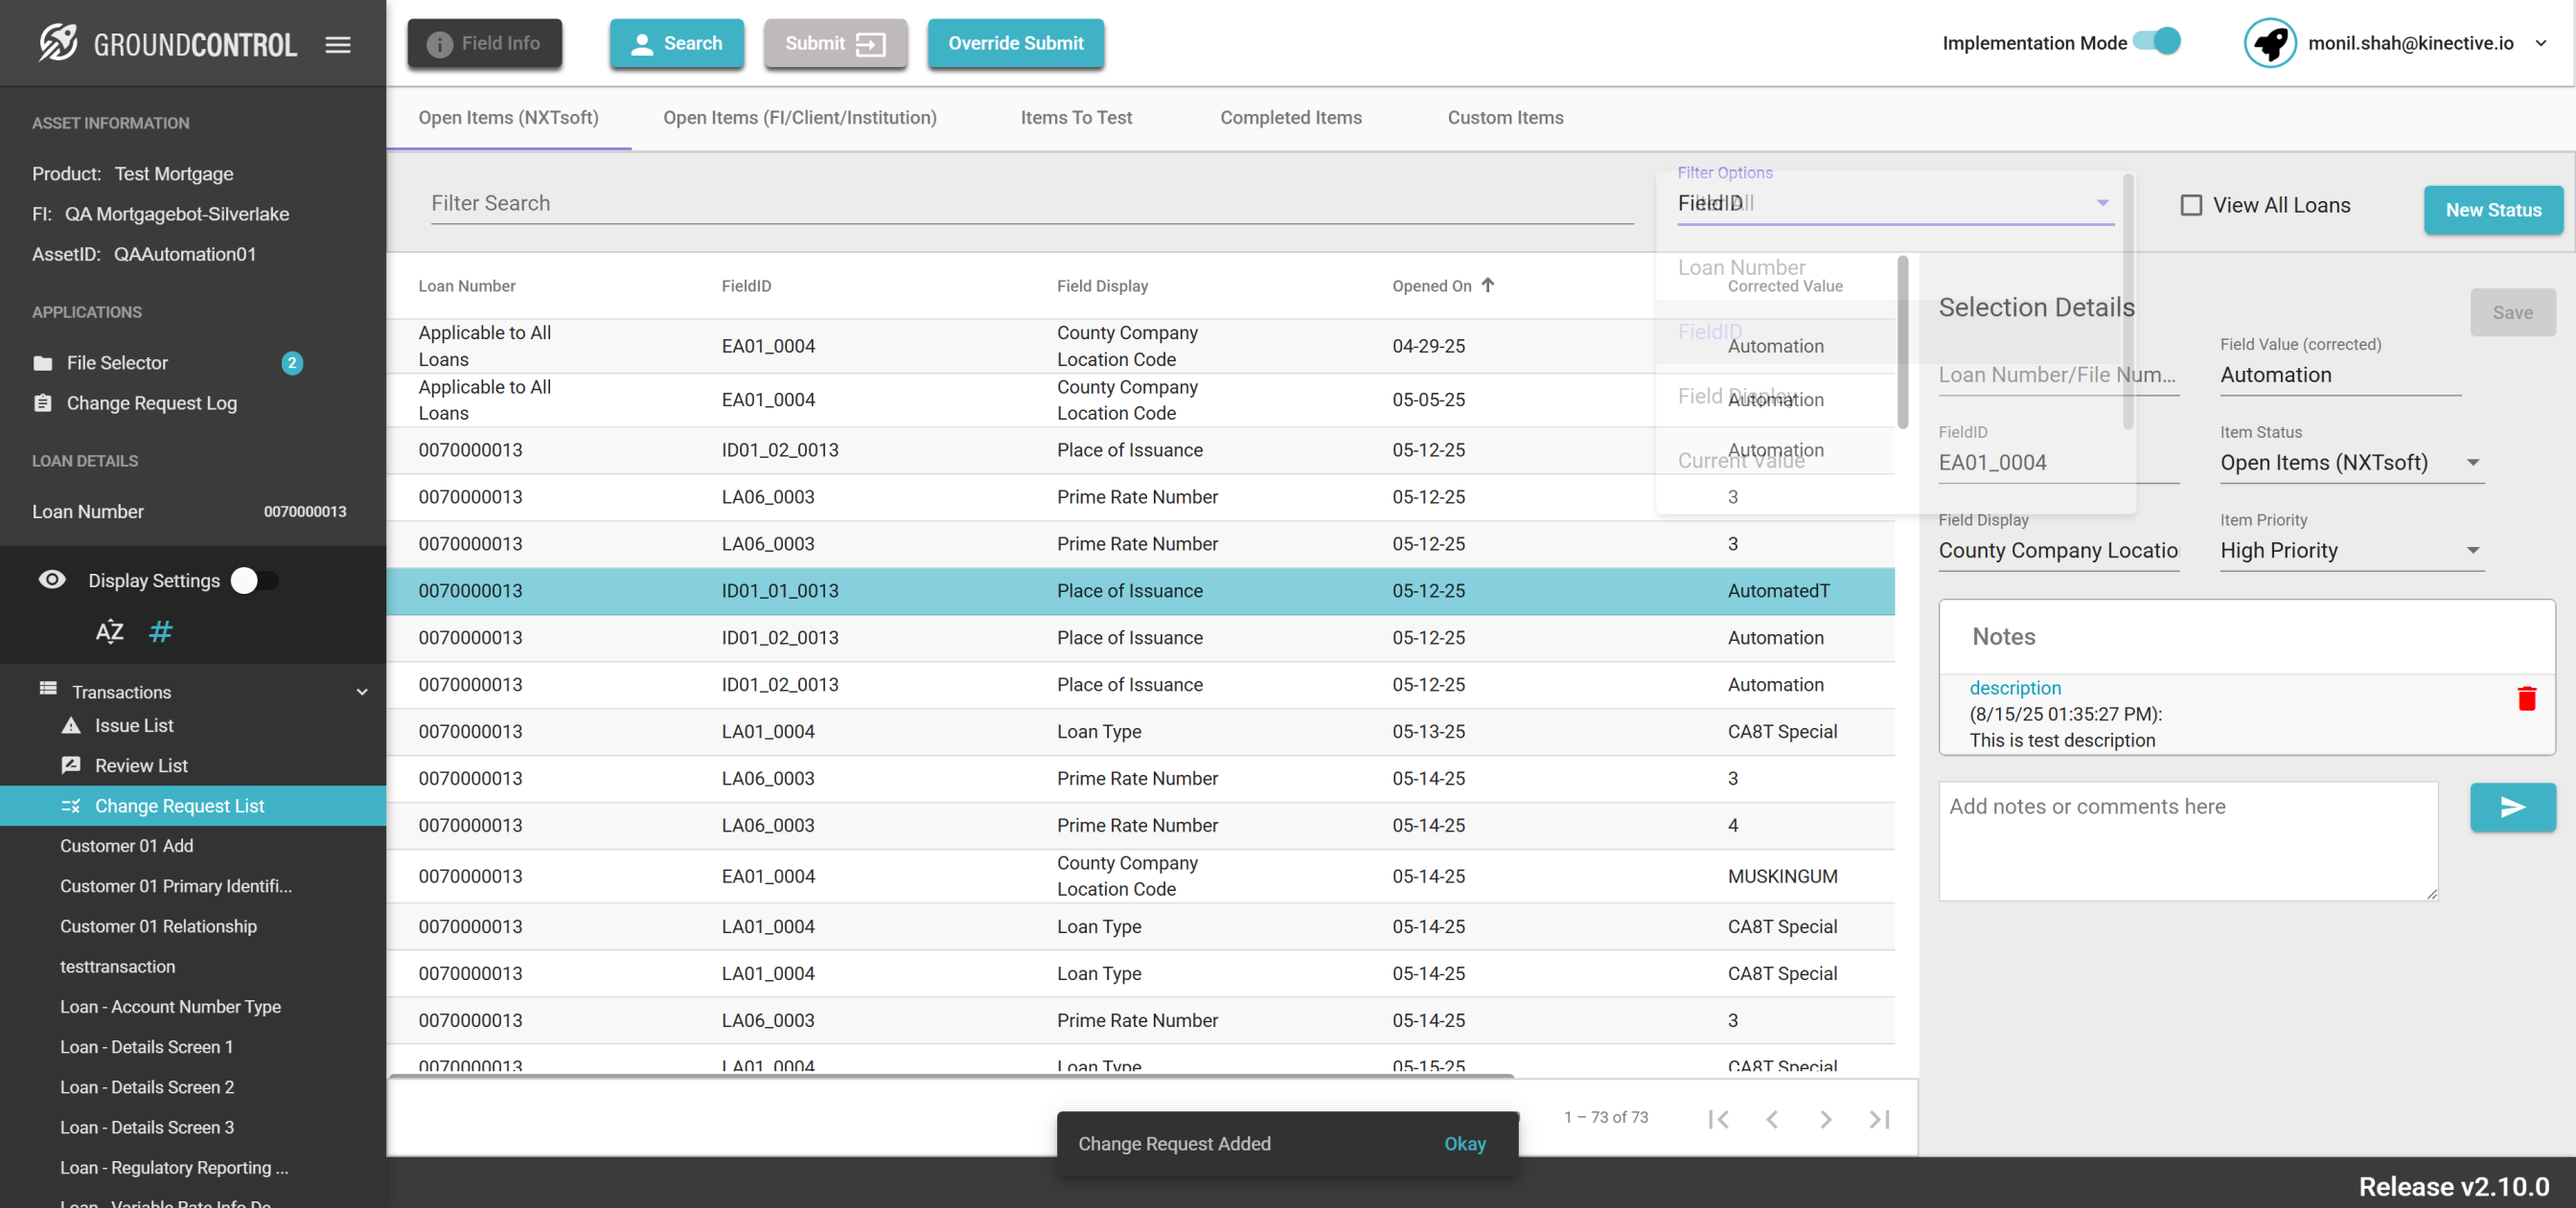
Task: Toggle the Display Settings switch
Action: click(x=255, y=581)
